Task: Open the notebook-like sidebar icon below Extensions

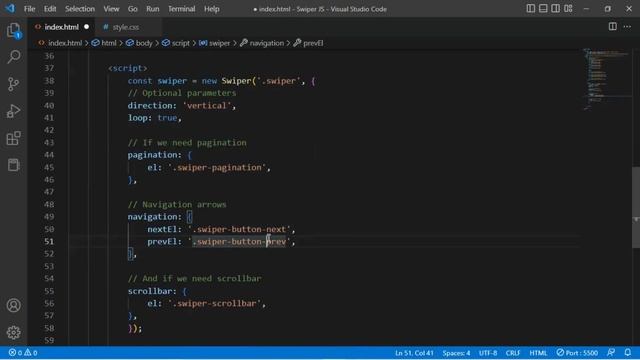Action: tap(13, 165)
